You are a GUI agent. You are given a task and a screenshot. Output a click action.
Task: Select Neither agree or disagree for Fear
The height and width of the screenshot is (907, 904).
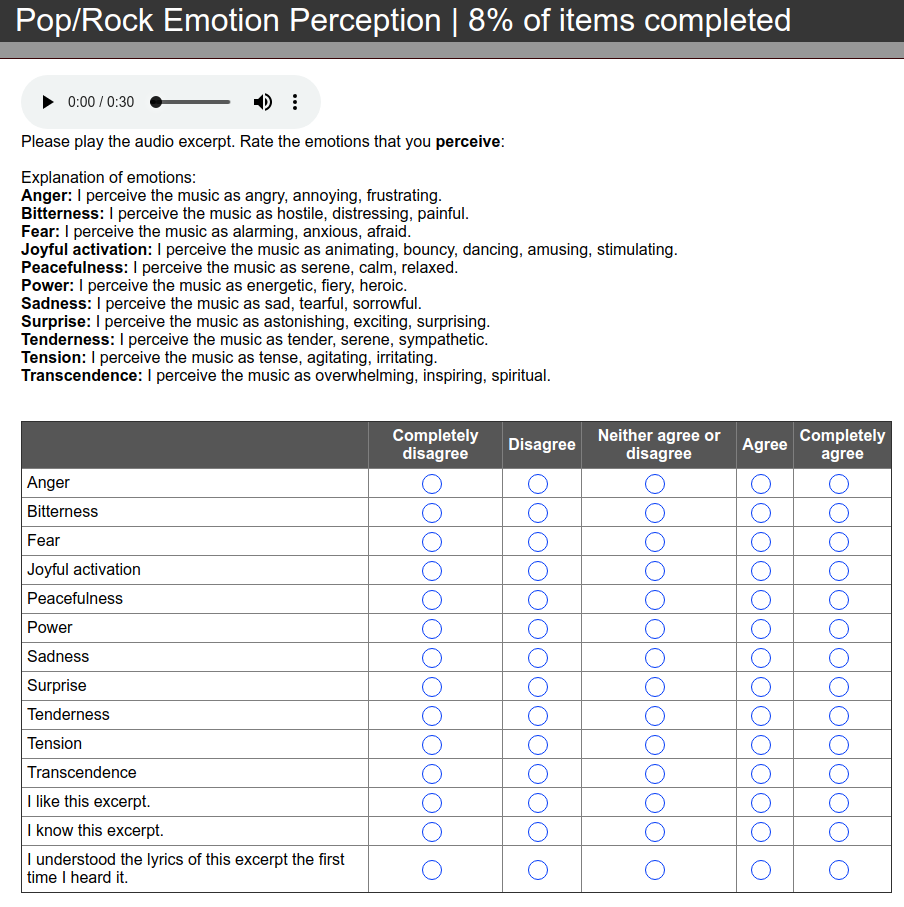click(655, 542)
